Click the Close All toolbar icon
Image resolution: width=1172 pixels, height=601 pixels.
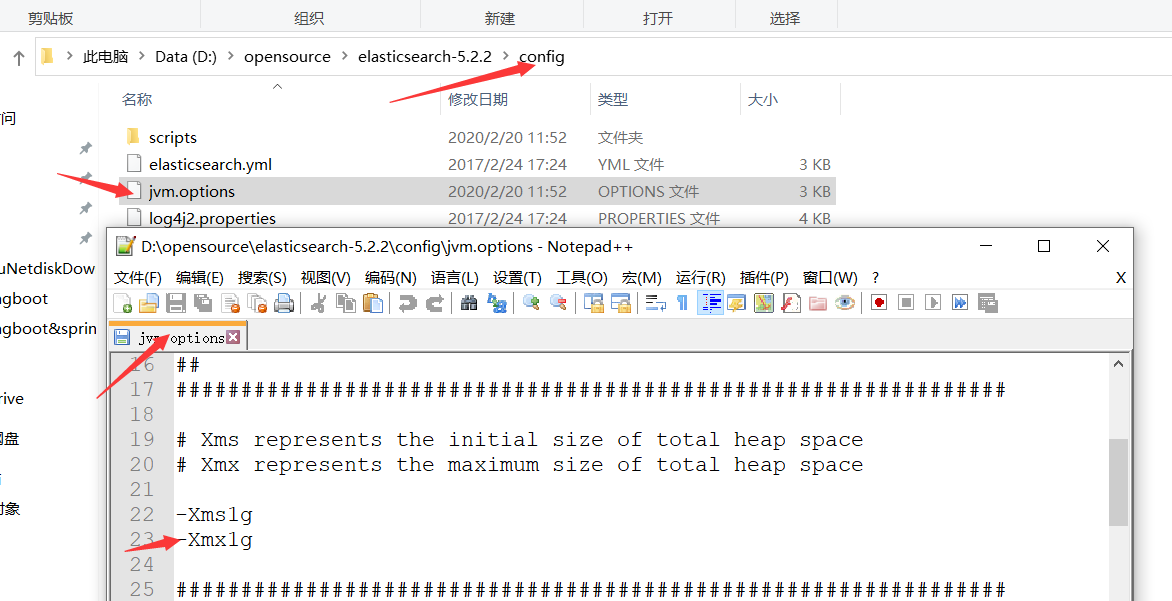click(256, 303)
